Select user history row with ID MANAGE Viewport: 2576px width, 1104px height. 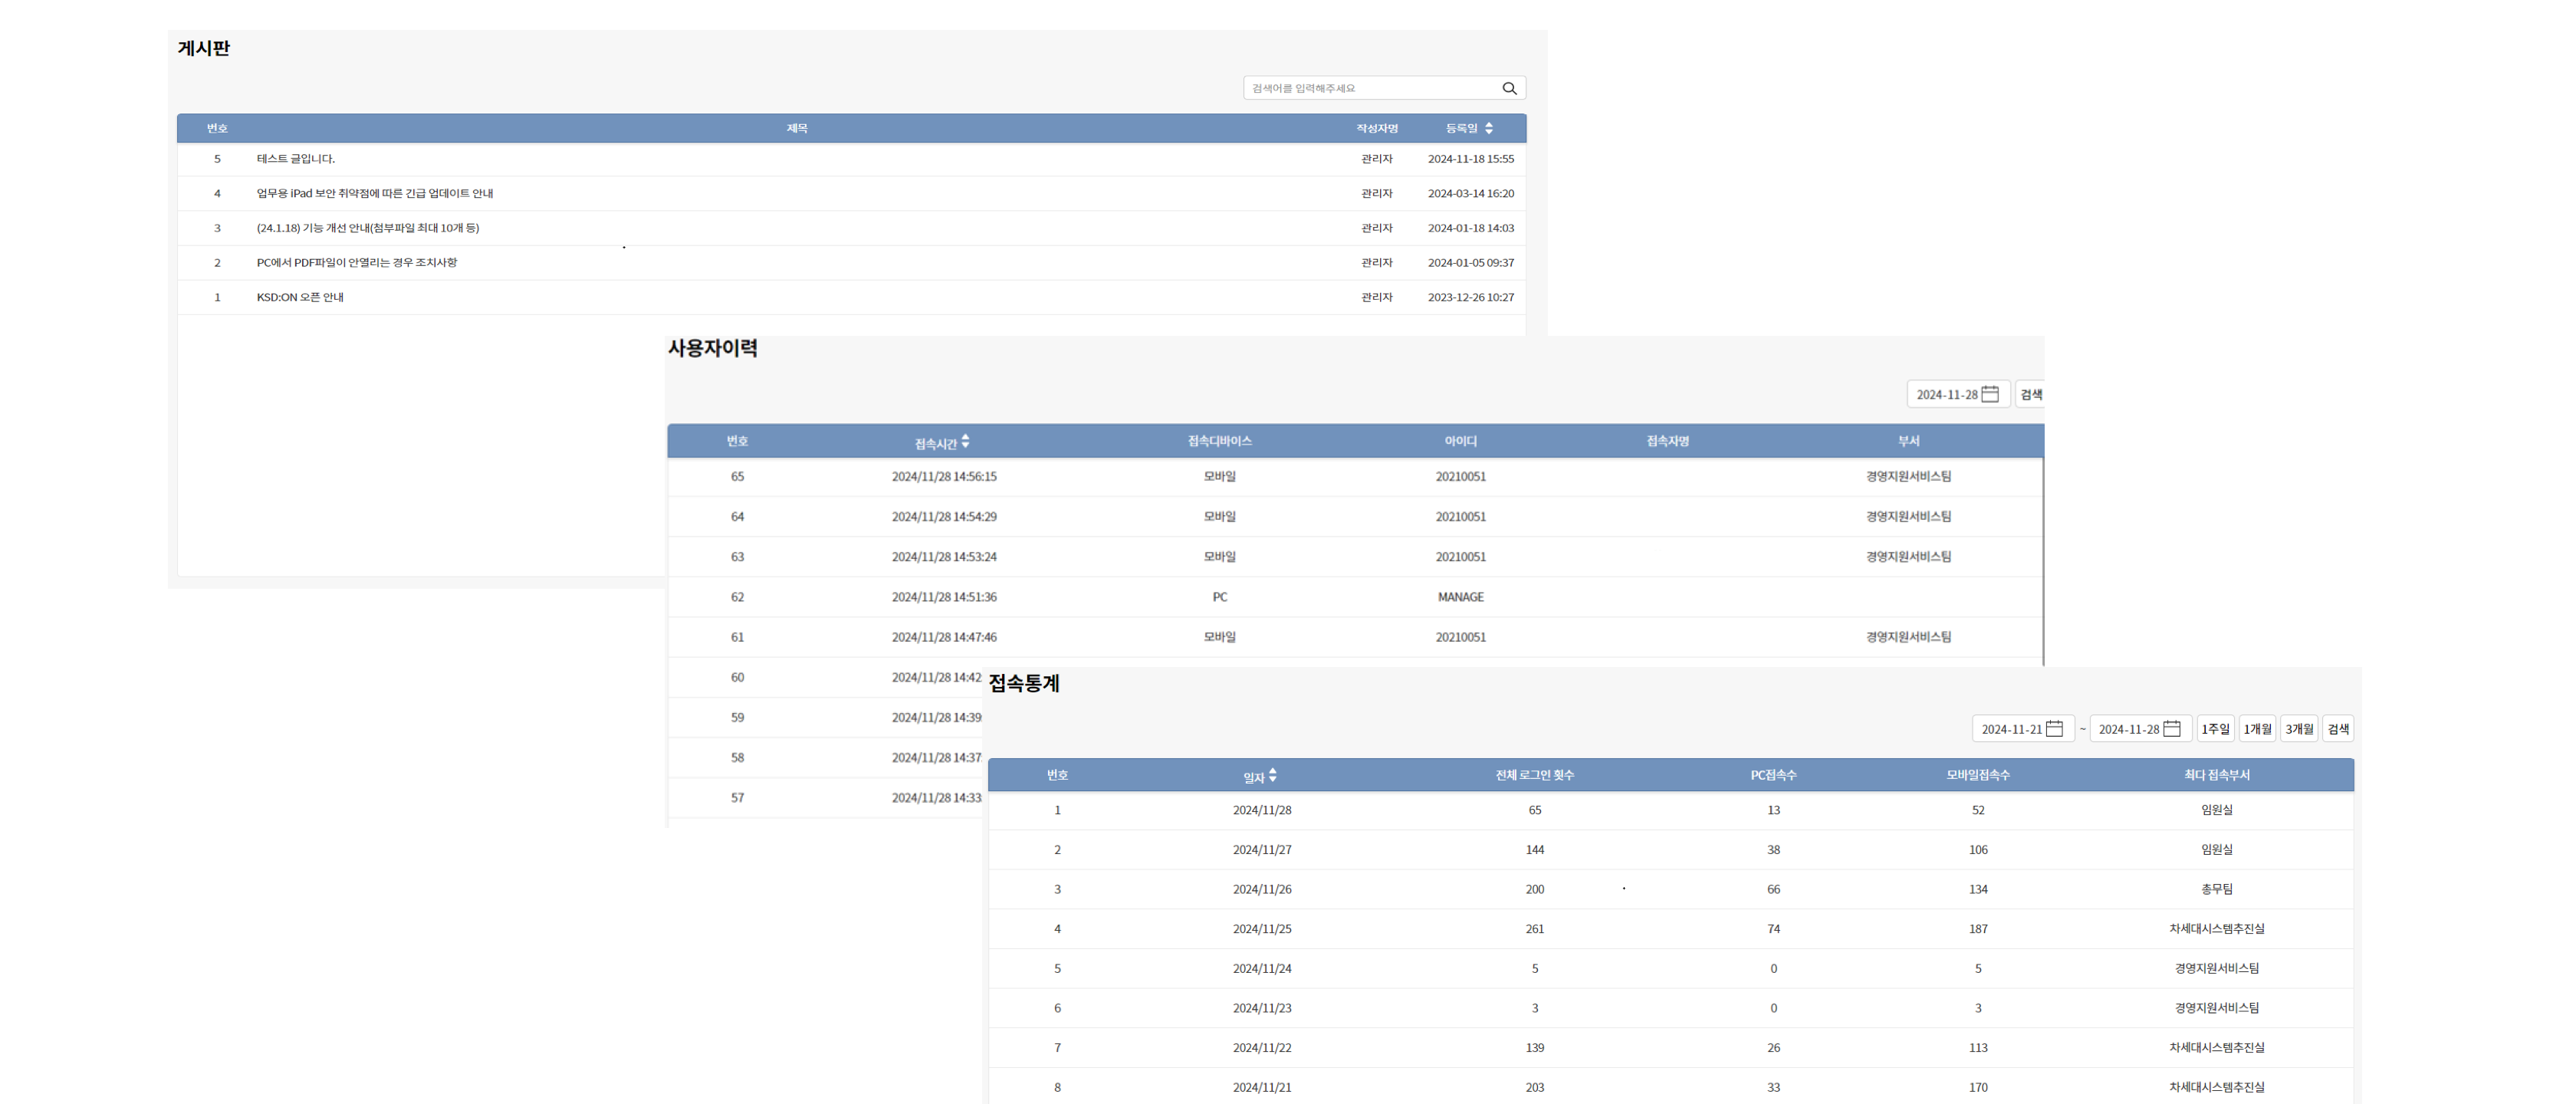[x=1460, y=597]
